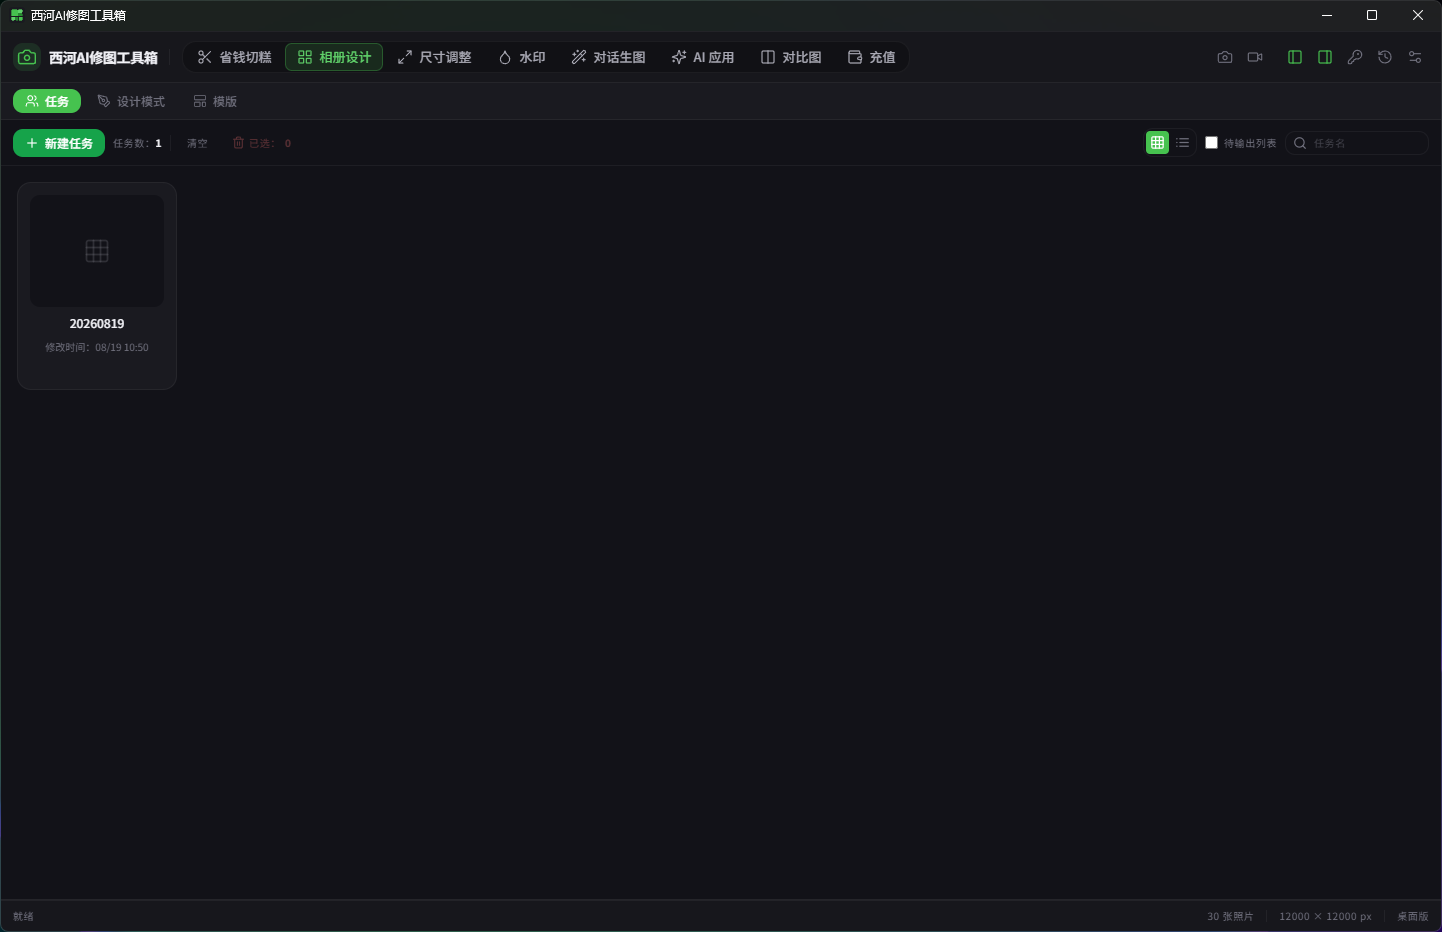Open the 水印 watermark tab

click(x=522, y=57)
